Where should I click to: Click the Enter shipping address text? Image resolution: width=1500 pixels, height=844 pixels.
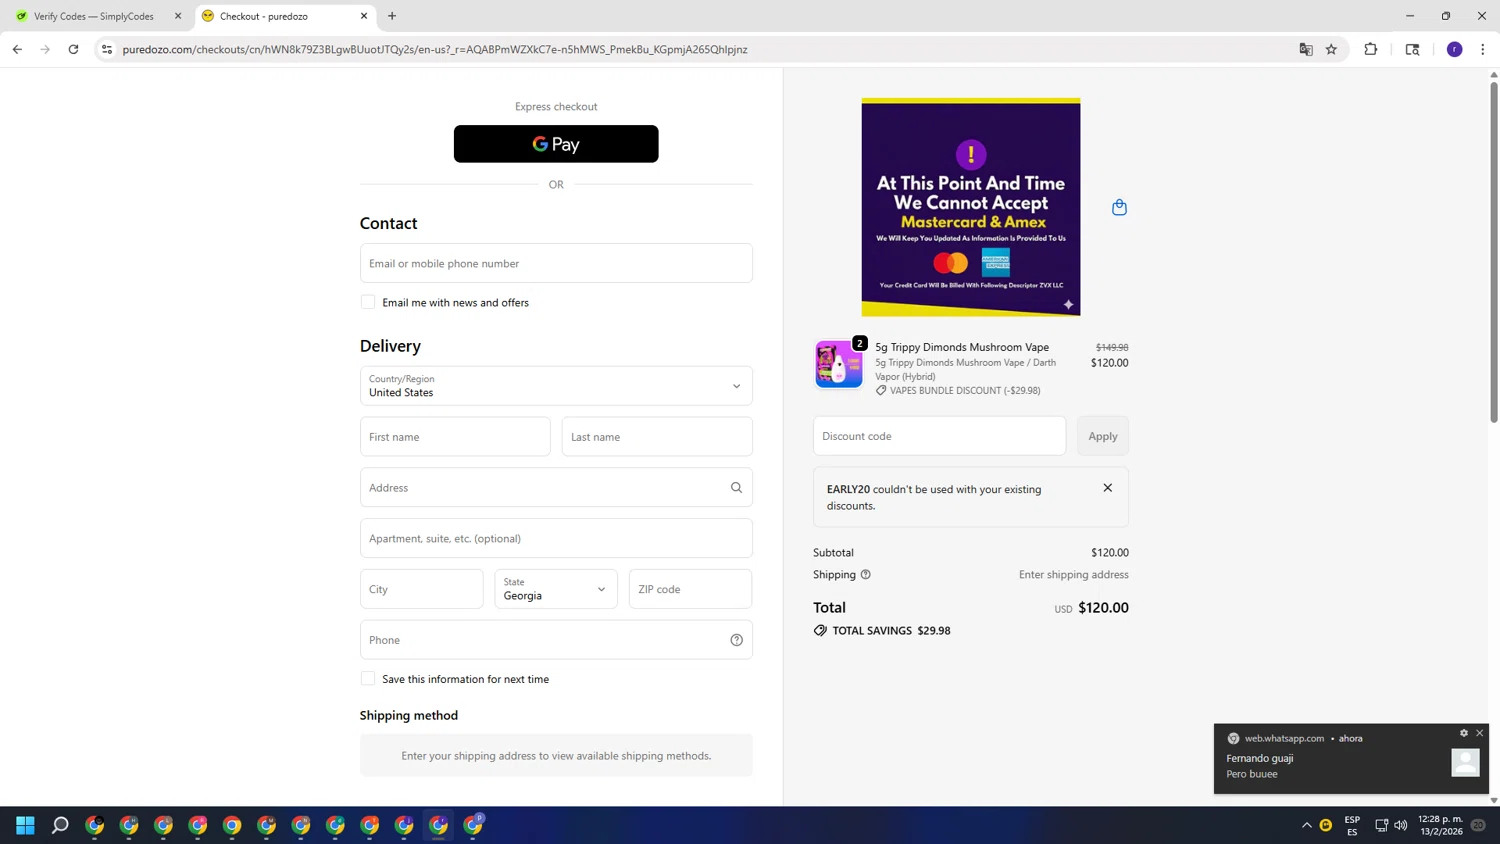click(1073, 575)
